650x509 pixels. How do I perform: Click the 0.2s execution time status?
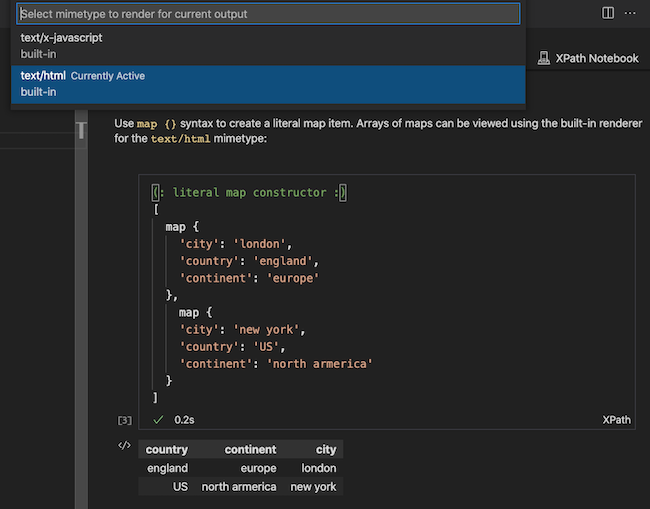click(184, 420)
